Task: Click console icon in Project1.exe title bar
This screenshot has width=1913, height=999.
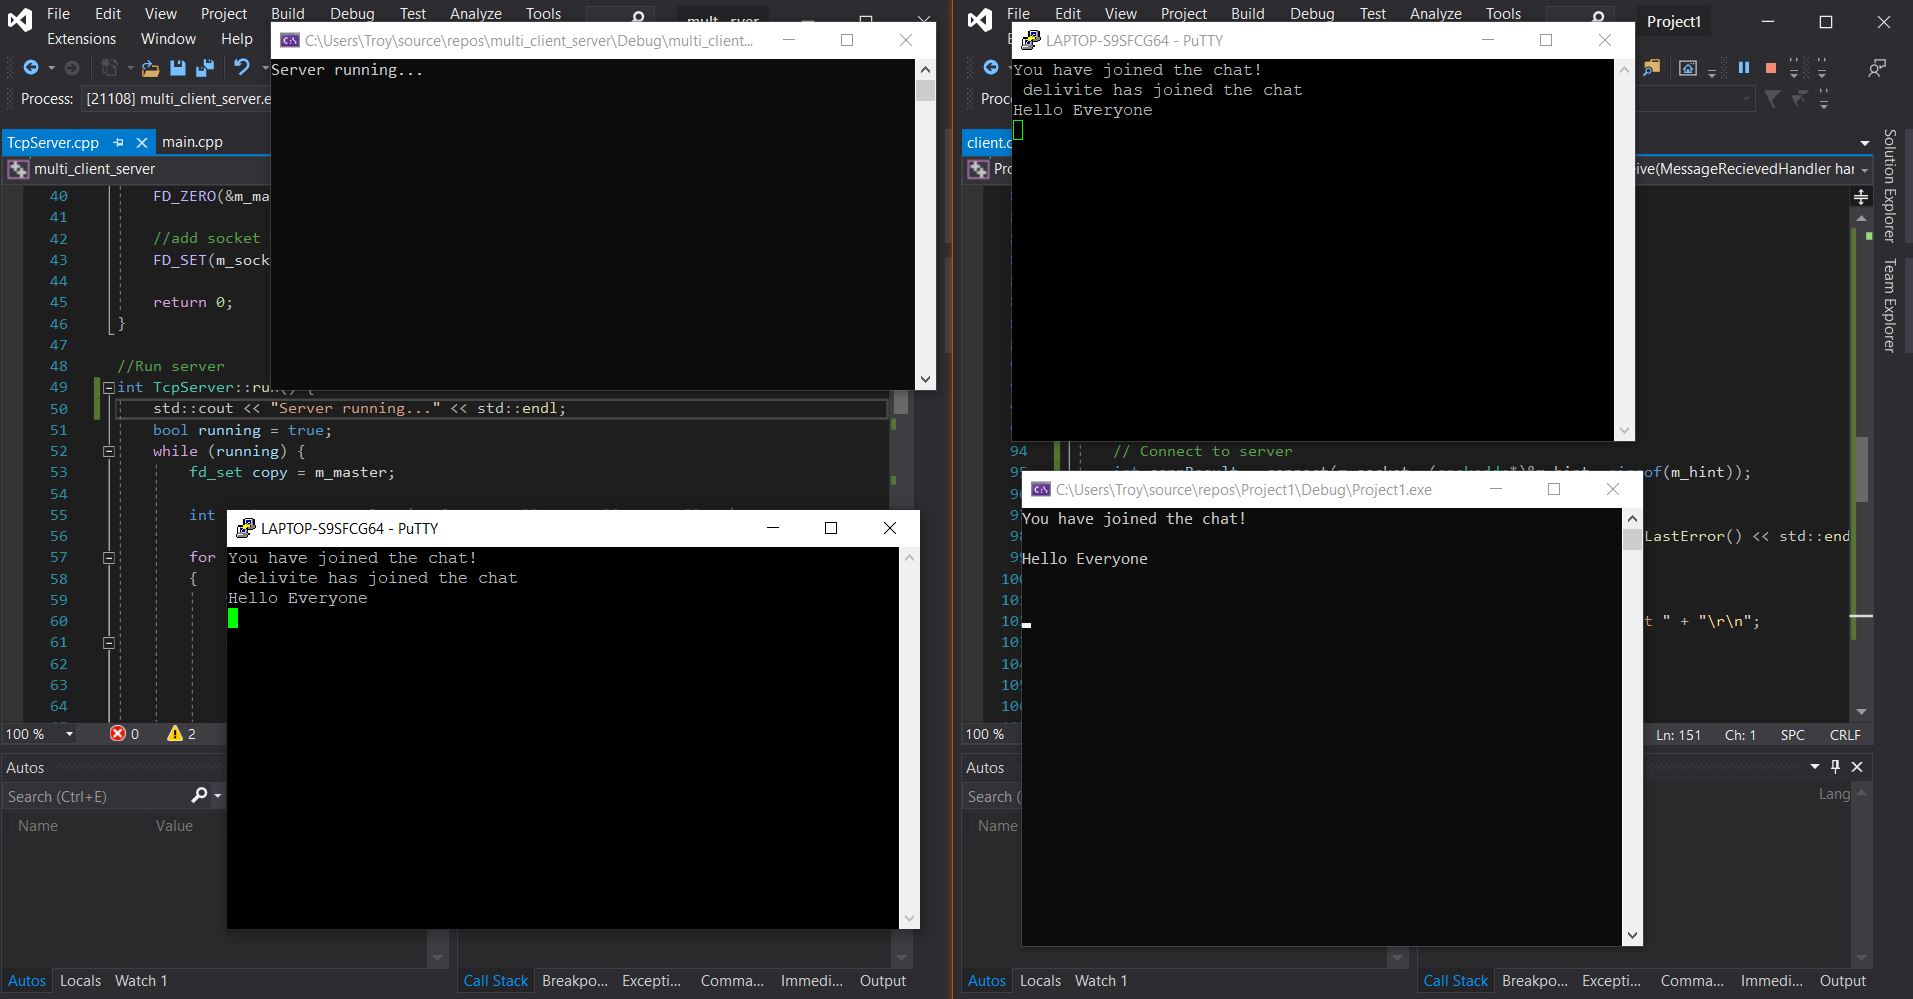Action: coord(1041,489)
